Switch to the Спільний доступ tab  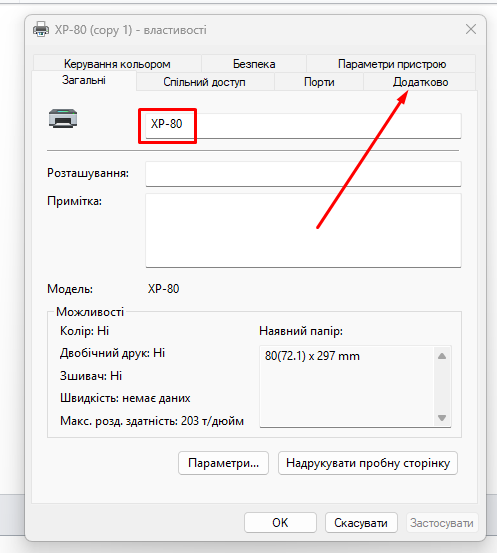pyautogui.click(x=204, y=82)
